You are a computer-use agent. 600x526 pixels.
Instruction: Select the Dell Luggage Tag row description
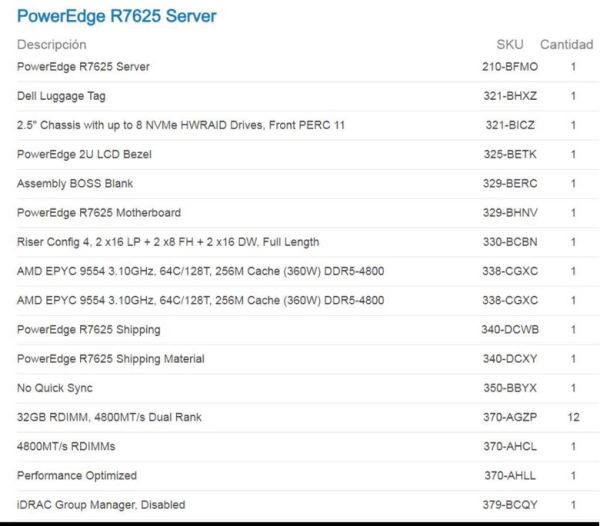[61, 96]
